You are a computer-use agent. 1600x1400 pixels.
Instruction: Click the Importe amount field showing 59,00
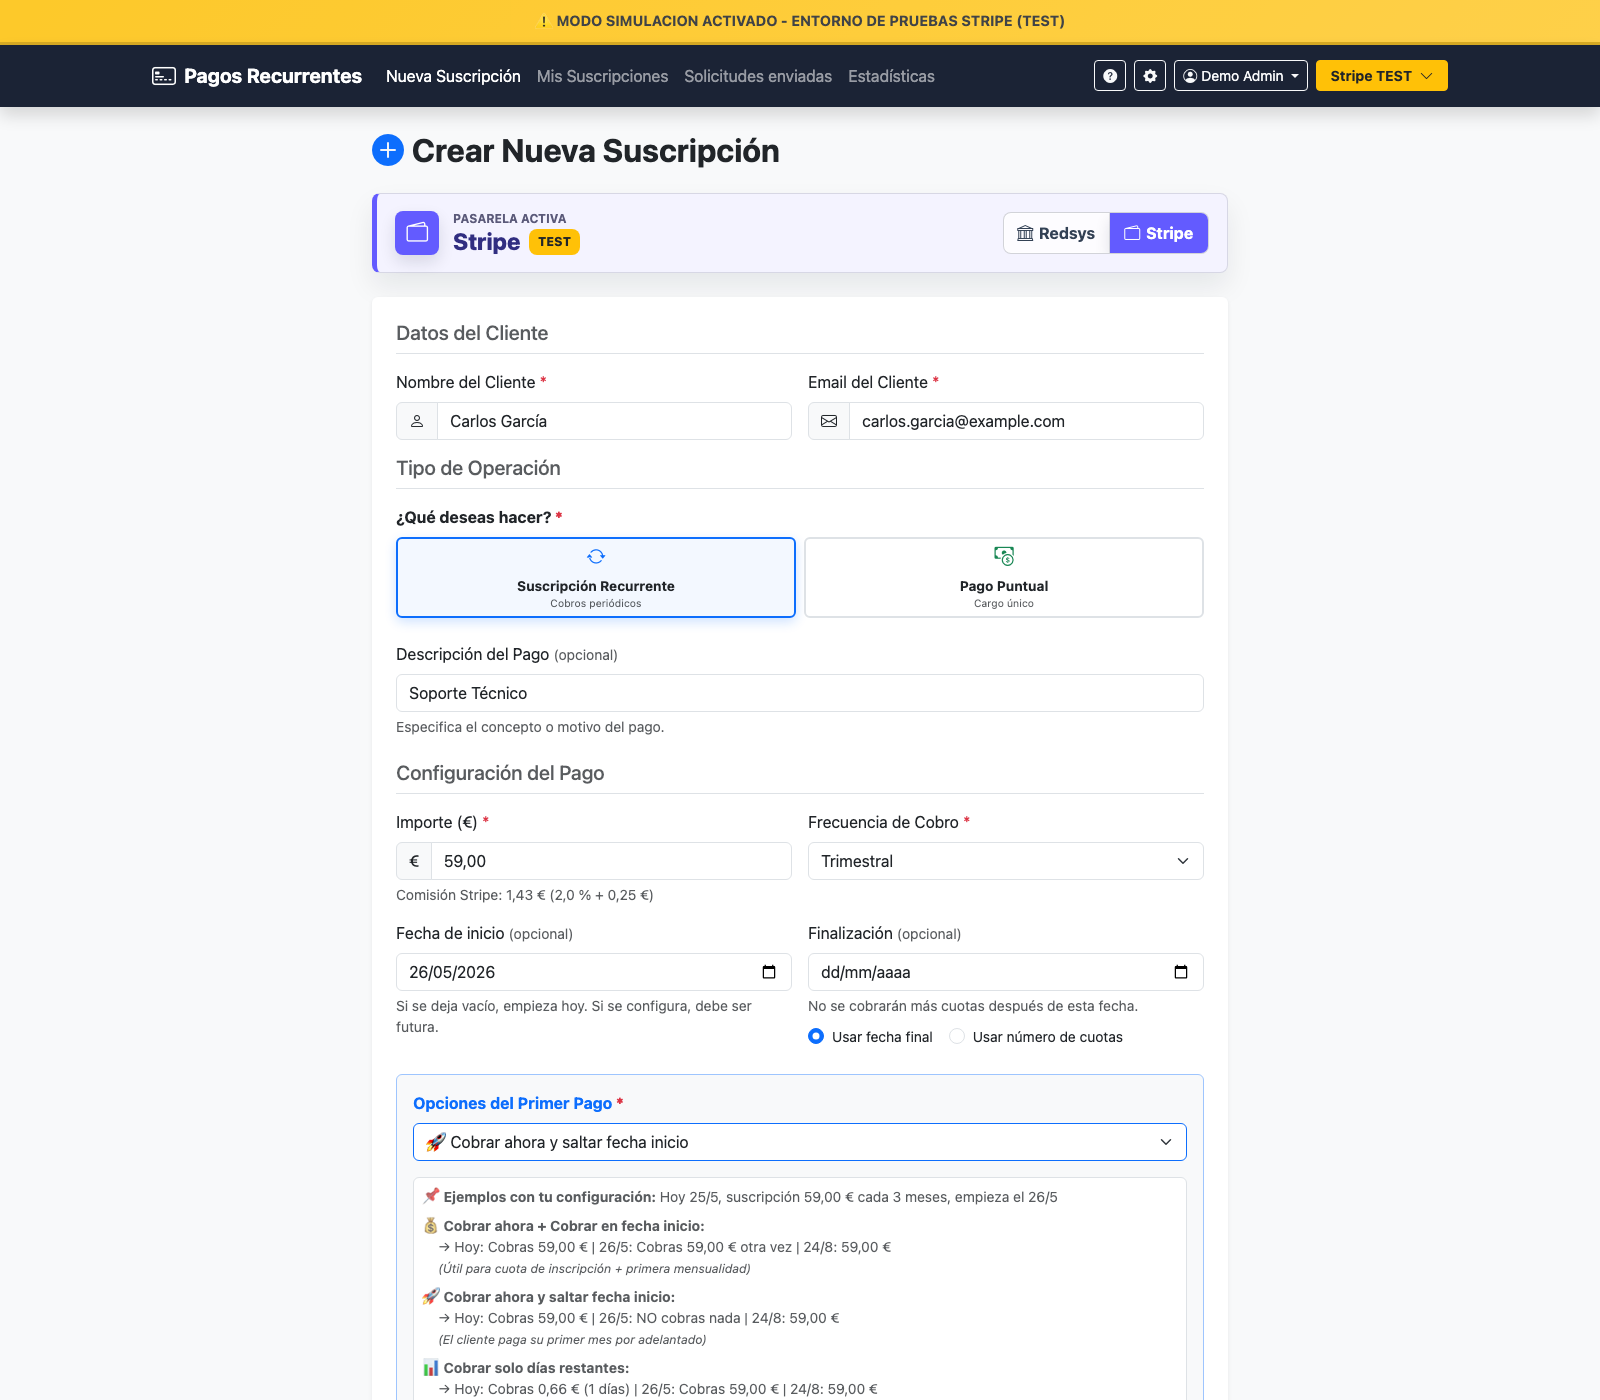pyautogui.click(x=611, y=861)
